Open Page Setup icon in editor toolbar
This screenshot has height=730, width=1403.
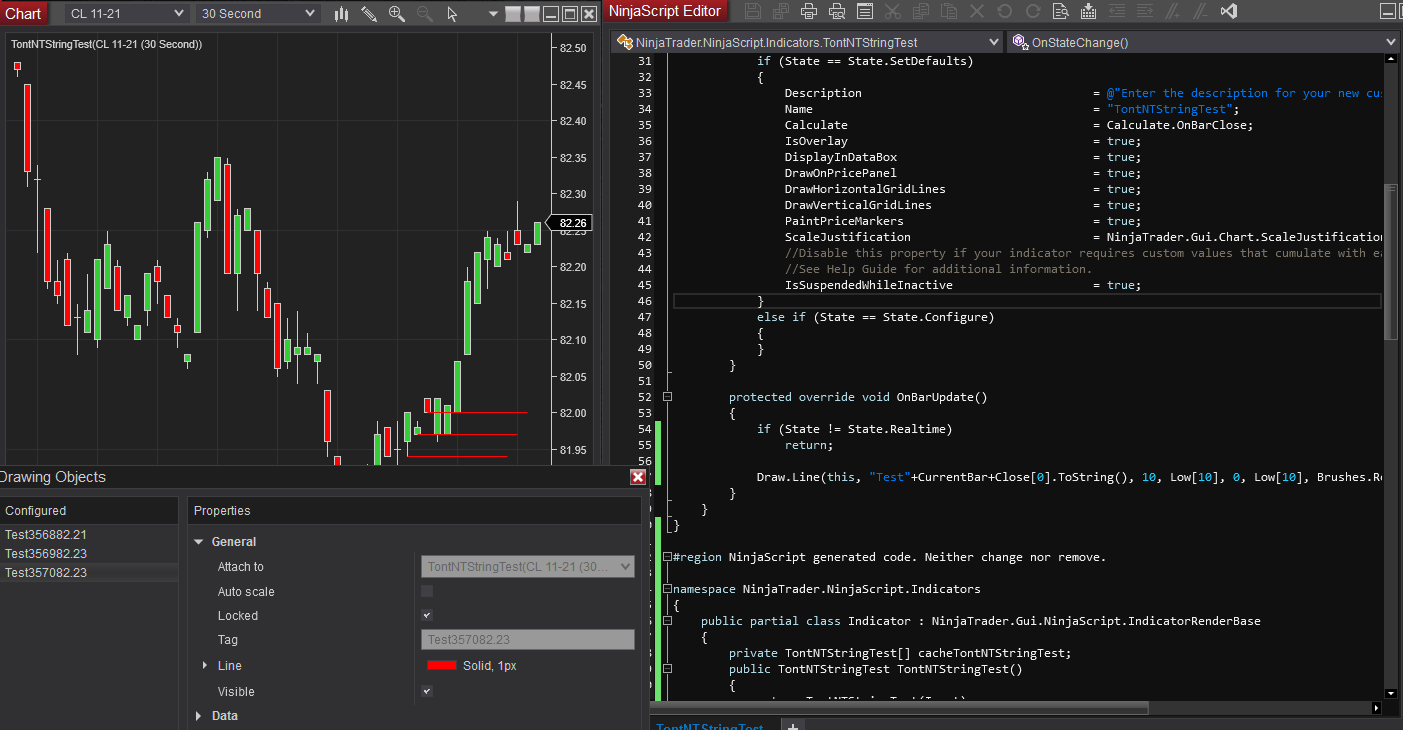(x=865, y=11)
